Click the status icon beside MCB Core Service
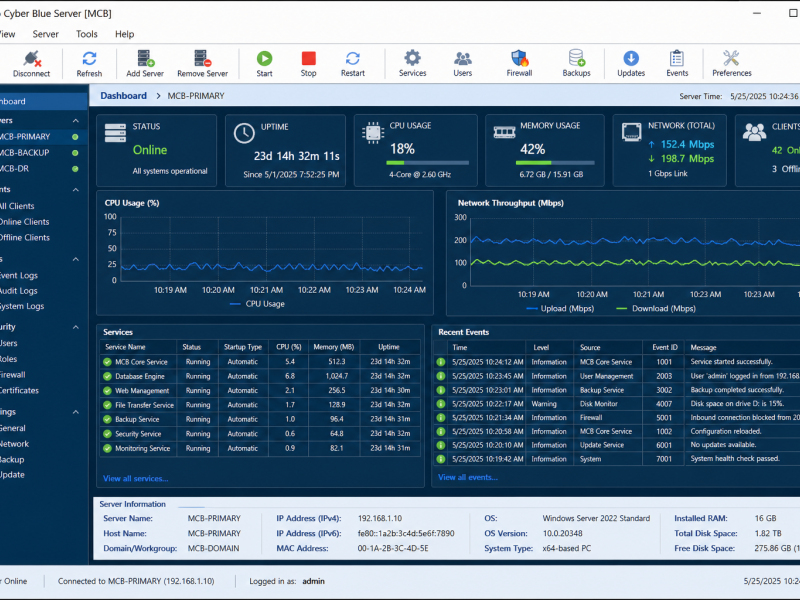 point(107,362)
